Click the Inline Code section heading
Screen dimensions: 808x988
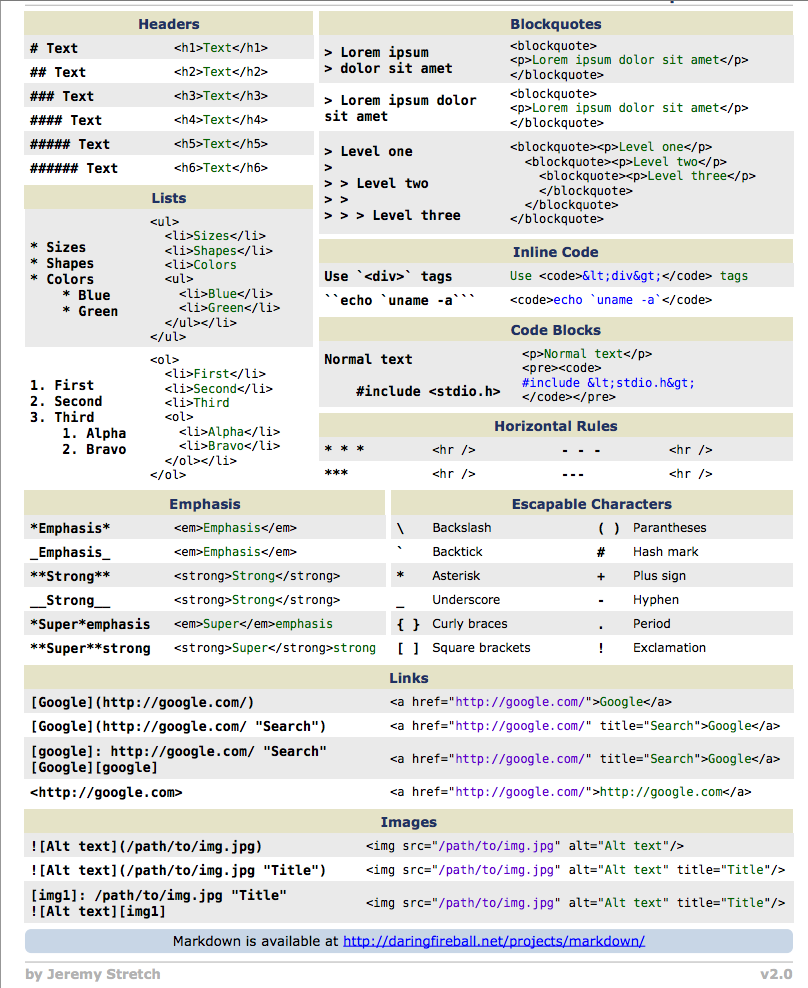[555, 252]
